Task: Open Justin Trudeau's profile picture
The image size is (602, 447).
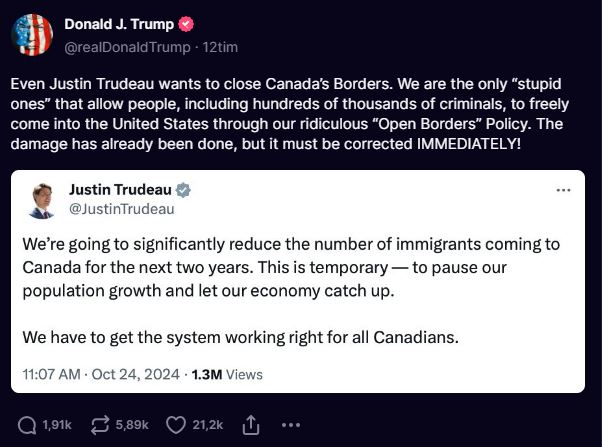Action: [42, 198]
